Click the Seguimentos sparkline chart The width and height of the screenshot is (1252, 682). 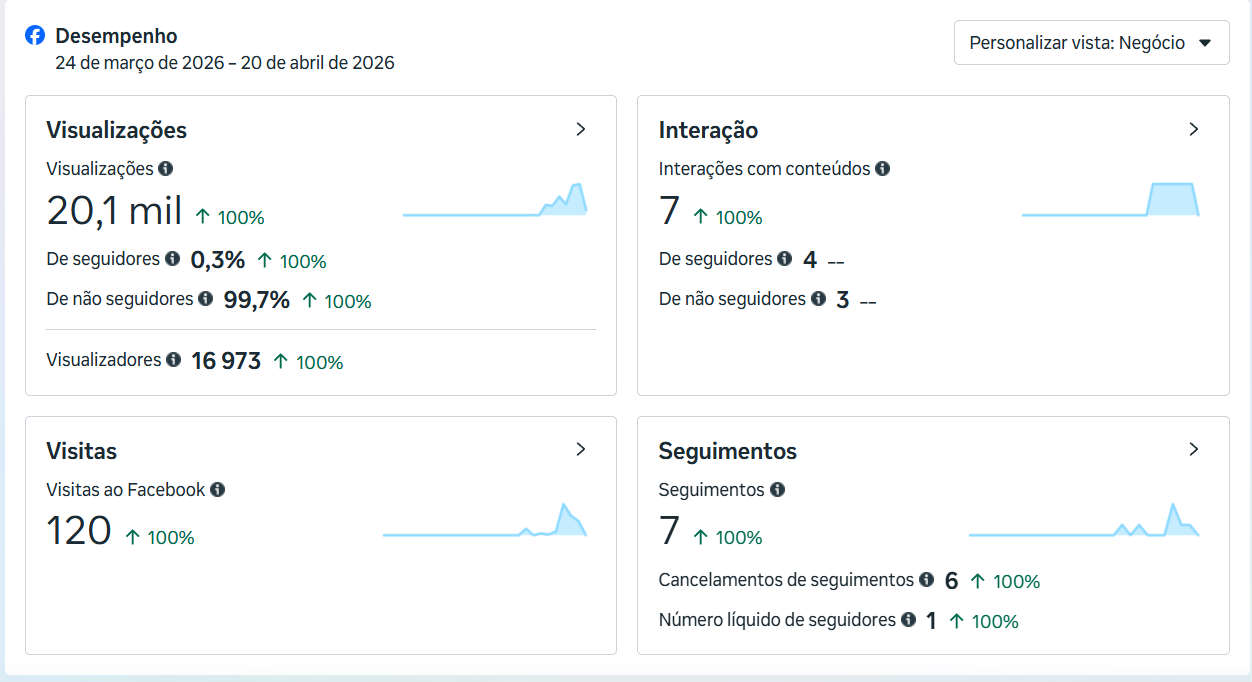coord(1084,520)
